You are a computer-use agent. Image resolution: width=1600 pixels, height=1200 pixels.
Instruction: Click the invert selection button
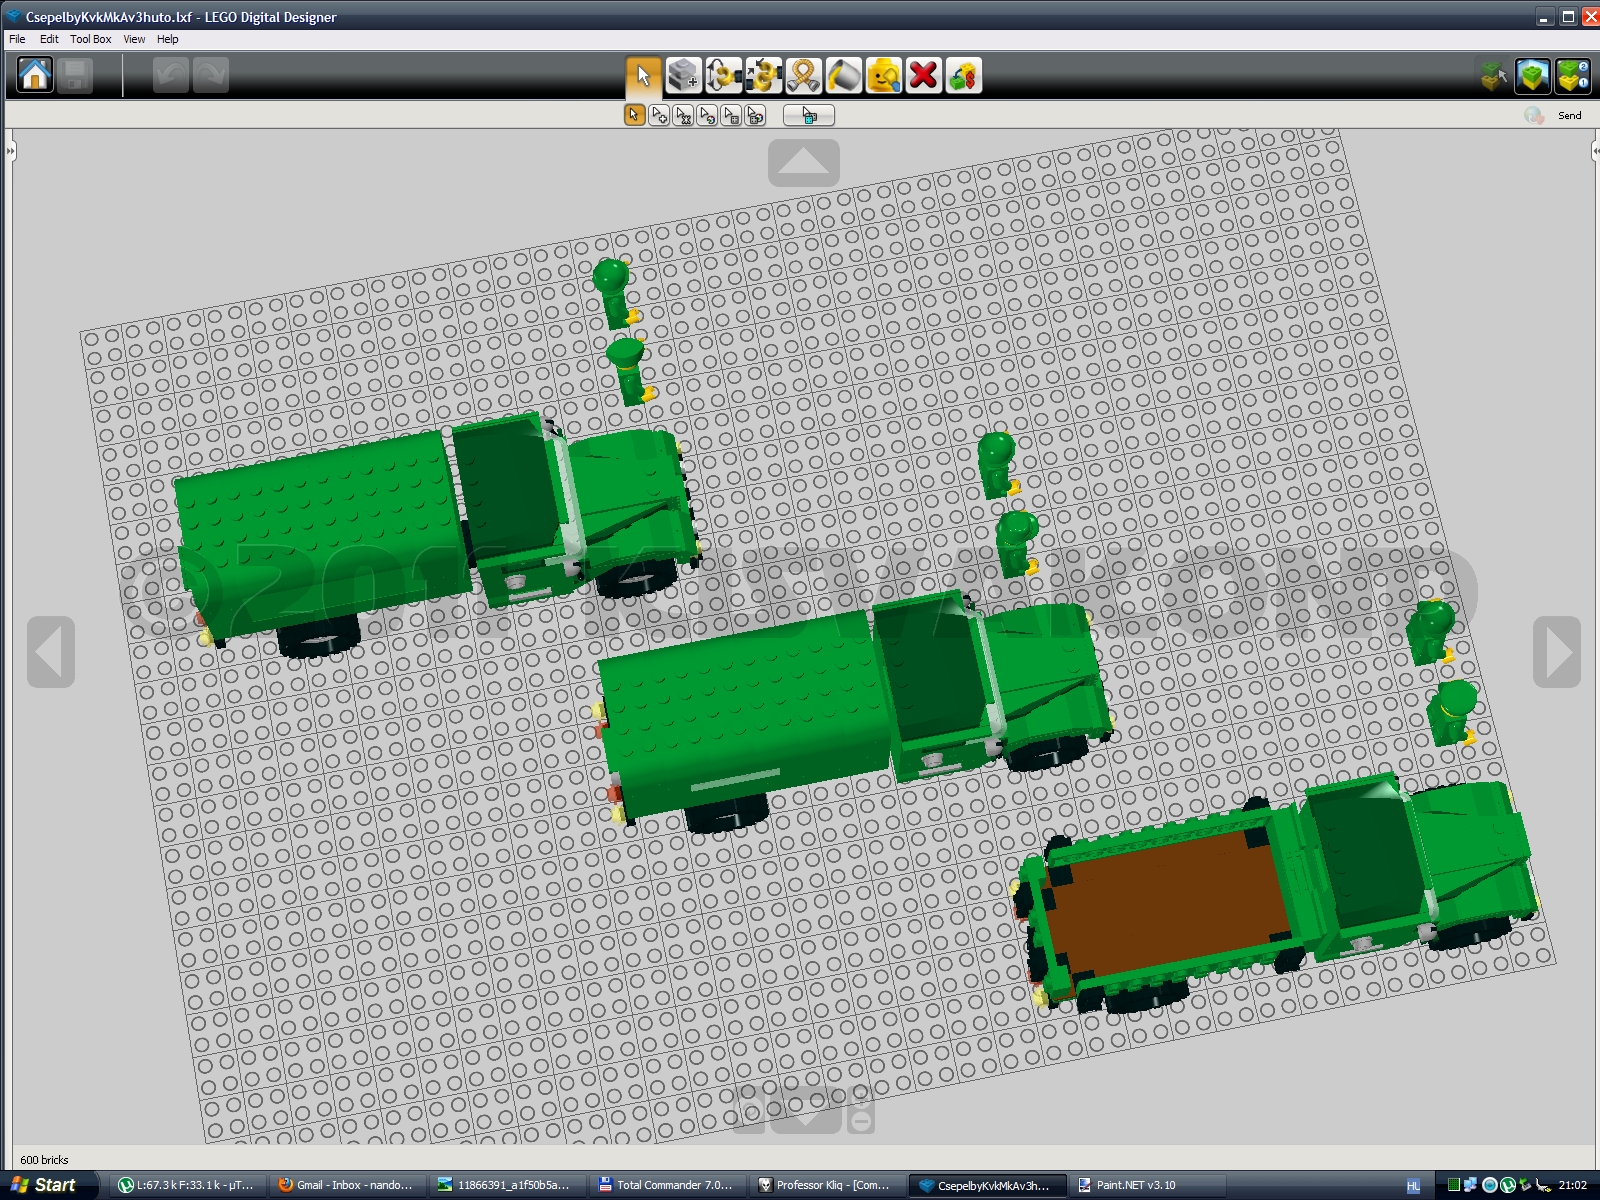[809, 115]
